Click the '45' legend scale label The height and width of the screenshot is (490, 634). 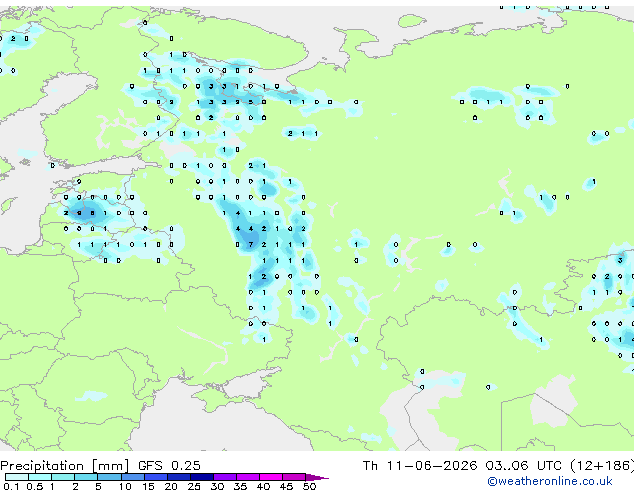287,486
